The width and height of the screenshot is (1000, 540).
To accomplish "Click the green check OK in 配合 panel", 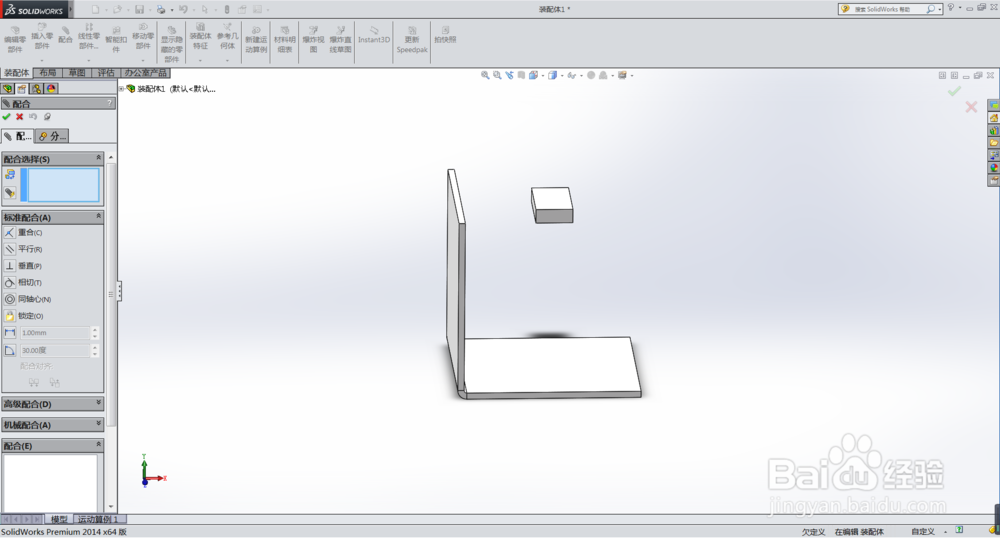I will point(6,117).
